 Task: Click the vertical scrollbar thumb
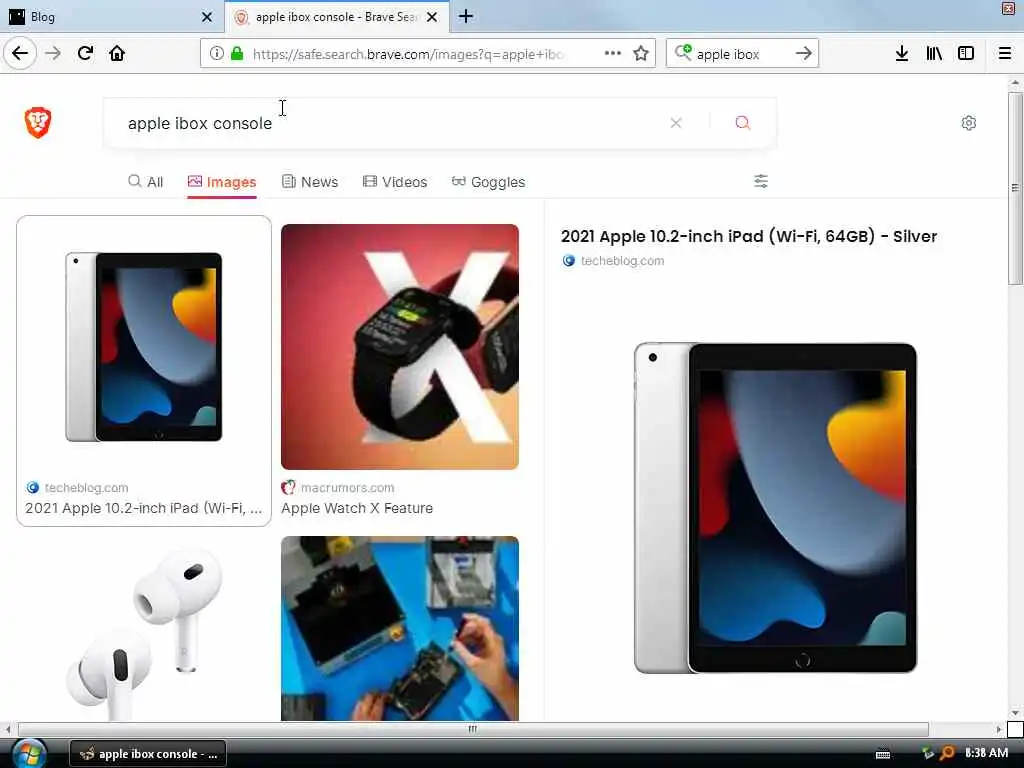point(1015,188)
